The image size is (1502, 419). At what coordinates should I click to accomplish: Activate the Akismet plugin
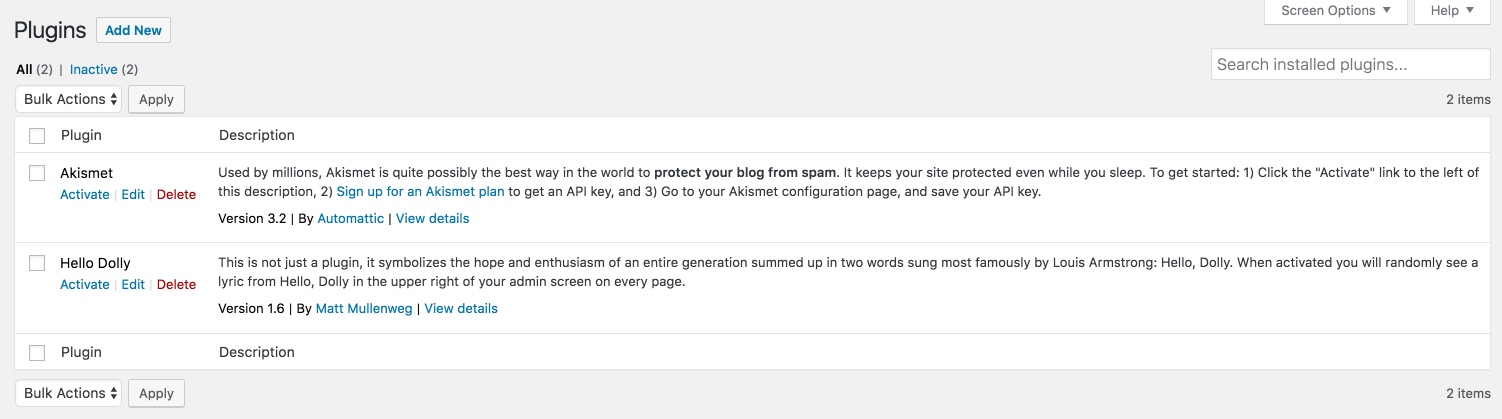coord(84,194)
